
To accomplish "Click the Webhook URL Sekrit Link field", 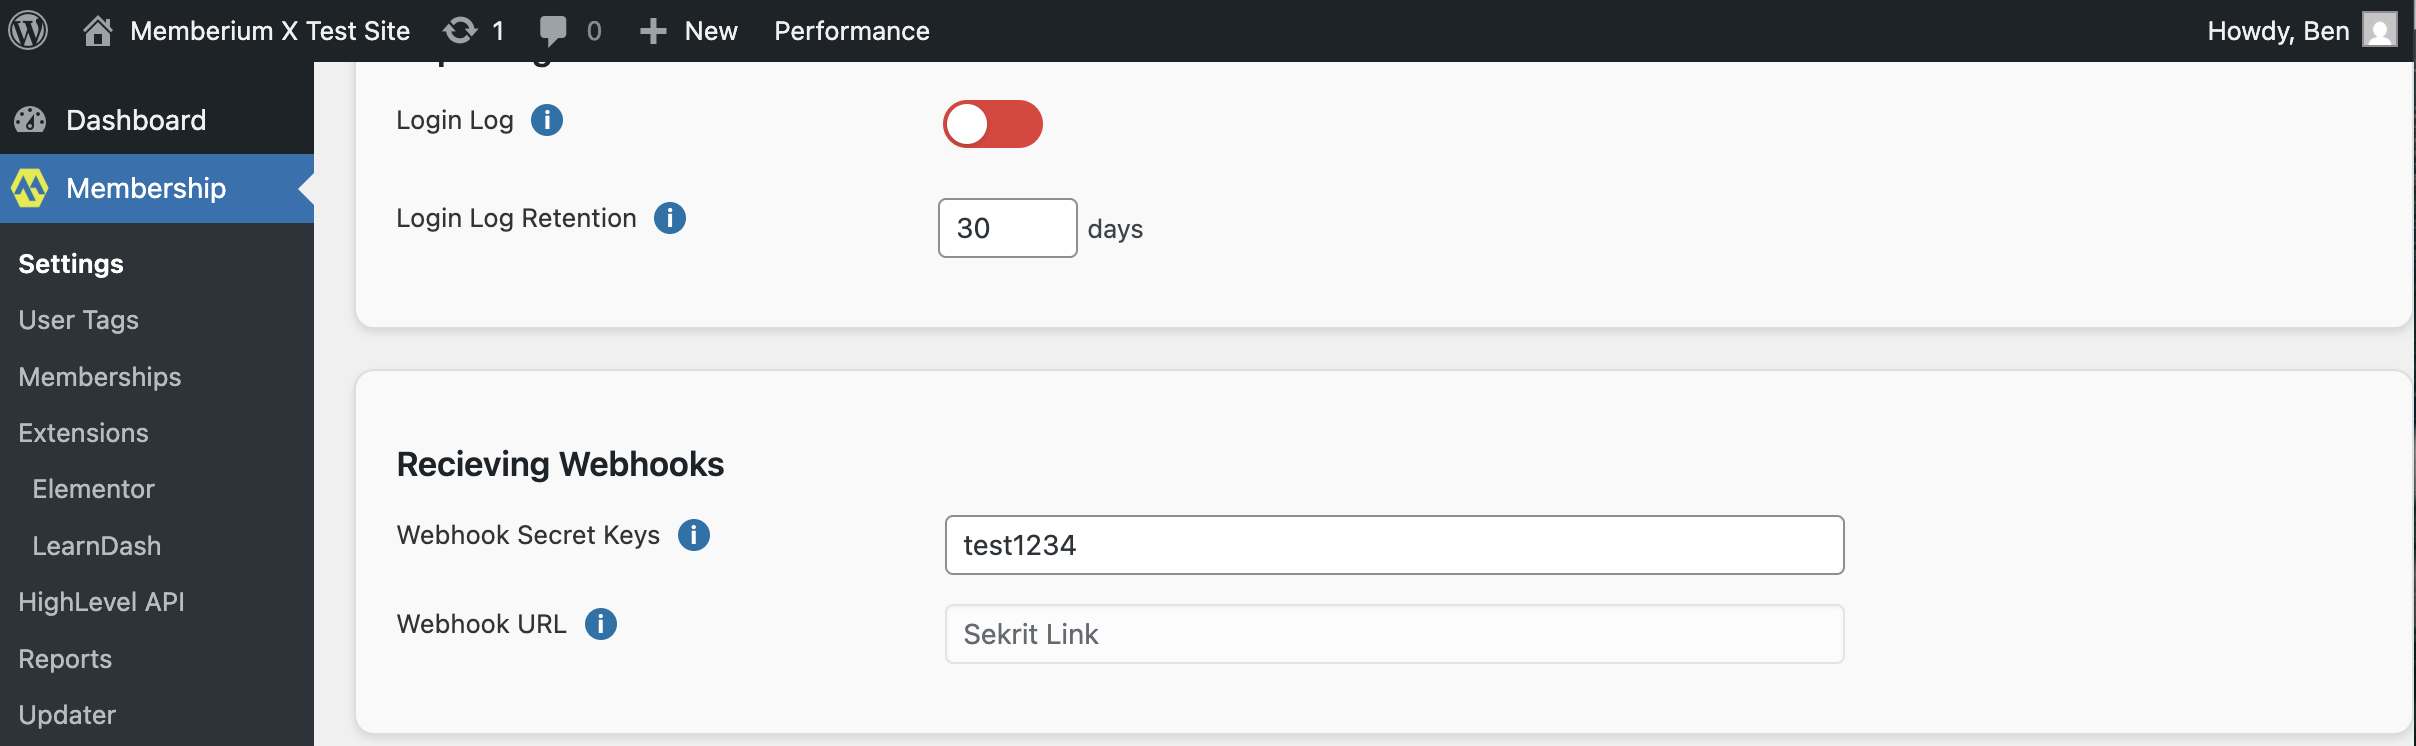I will tap(1395, 634).
